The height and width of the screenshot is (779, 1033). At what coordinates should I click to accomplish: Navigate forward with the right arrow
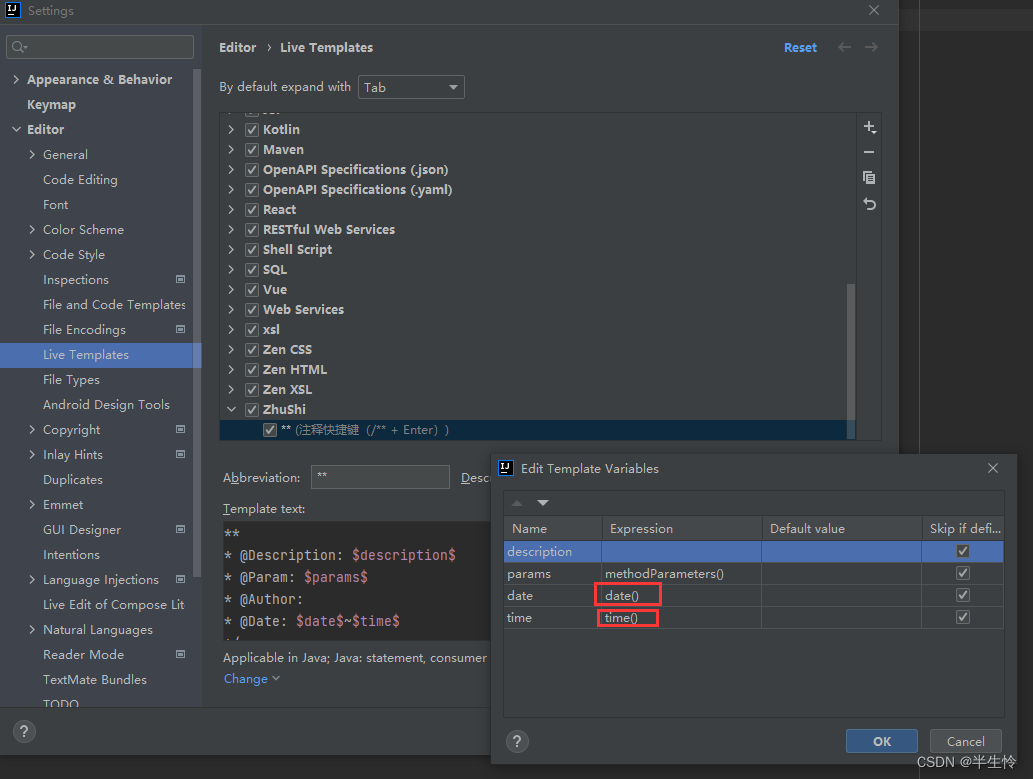[x=871, y=47]
